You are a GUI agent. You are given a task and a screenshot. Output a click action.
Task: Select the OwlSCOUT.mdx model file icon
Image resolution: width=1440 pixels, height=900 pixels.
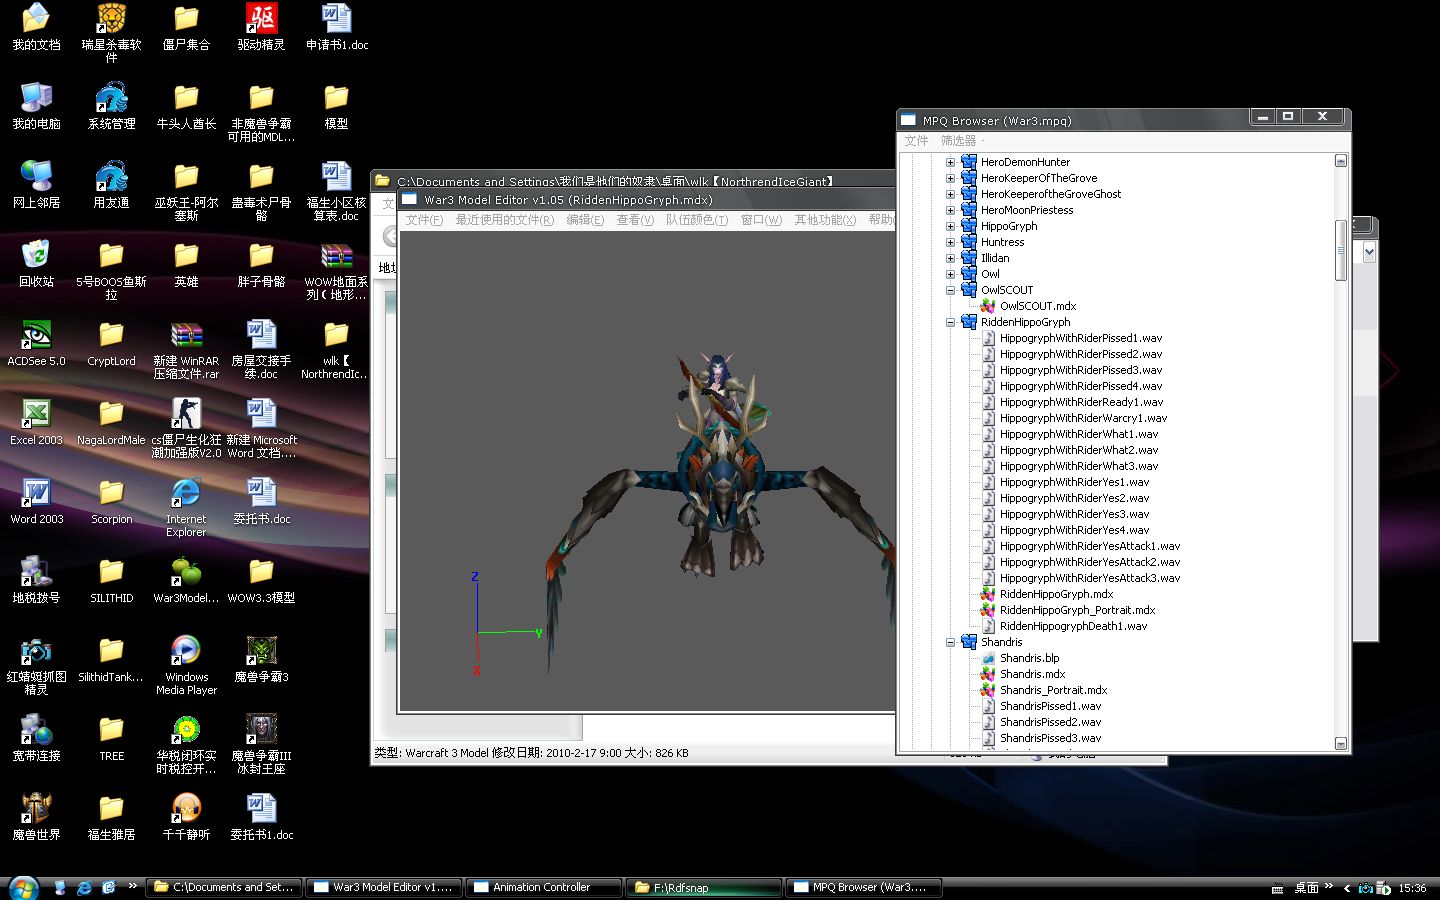988,306
